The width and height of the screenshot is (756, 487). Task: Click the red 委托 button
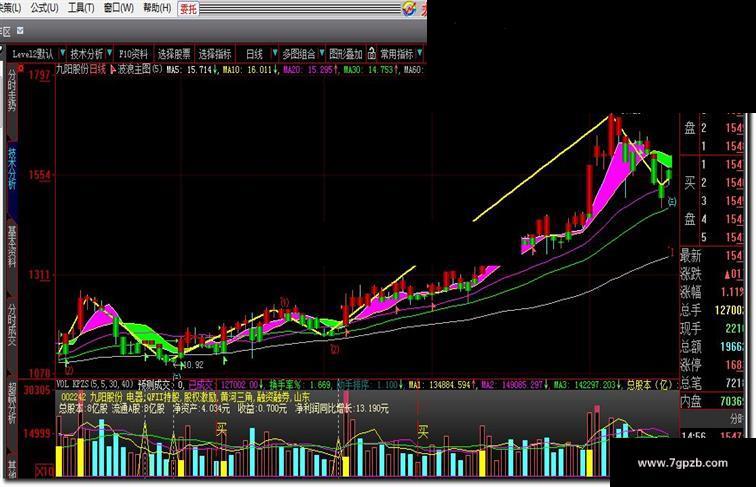click(x=189, y=8)
